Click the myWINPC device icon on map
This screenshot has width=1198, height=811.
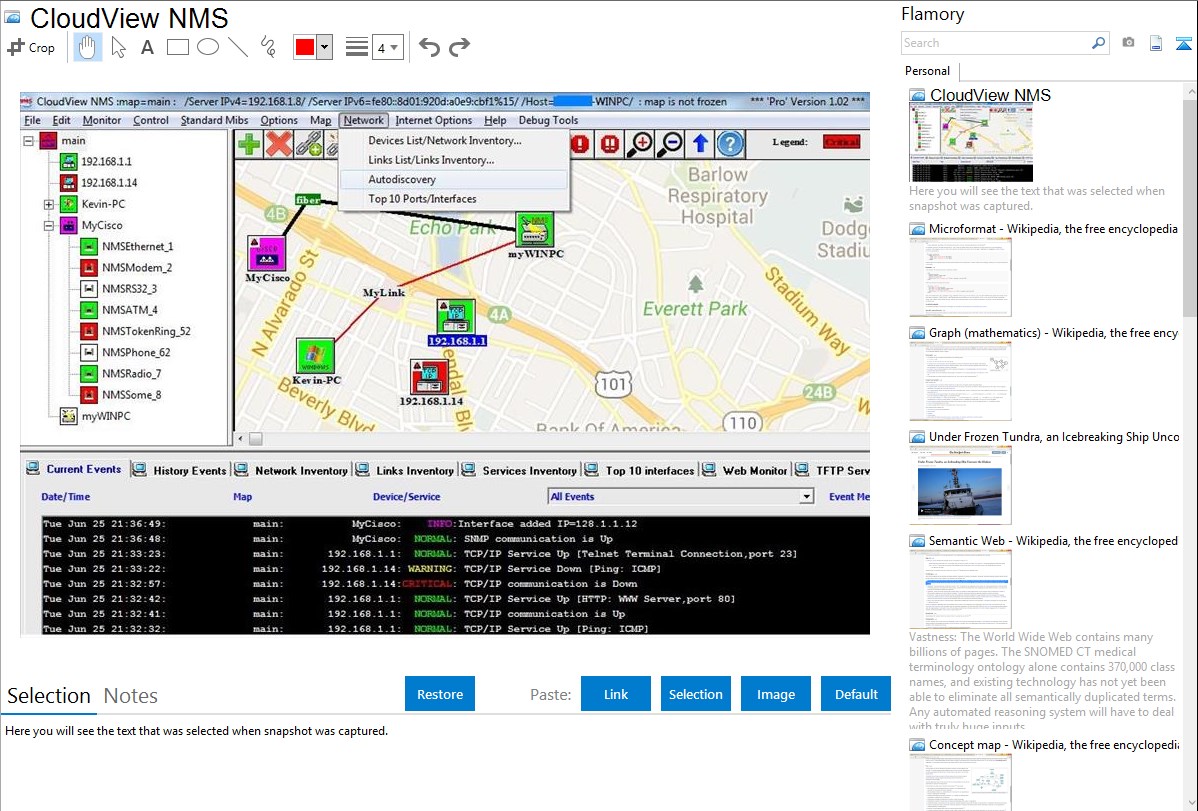pyautogui.click(x=534, y=230)
